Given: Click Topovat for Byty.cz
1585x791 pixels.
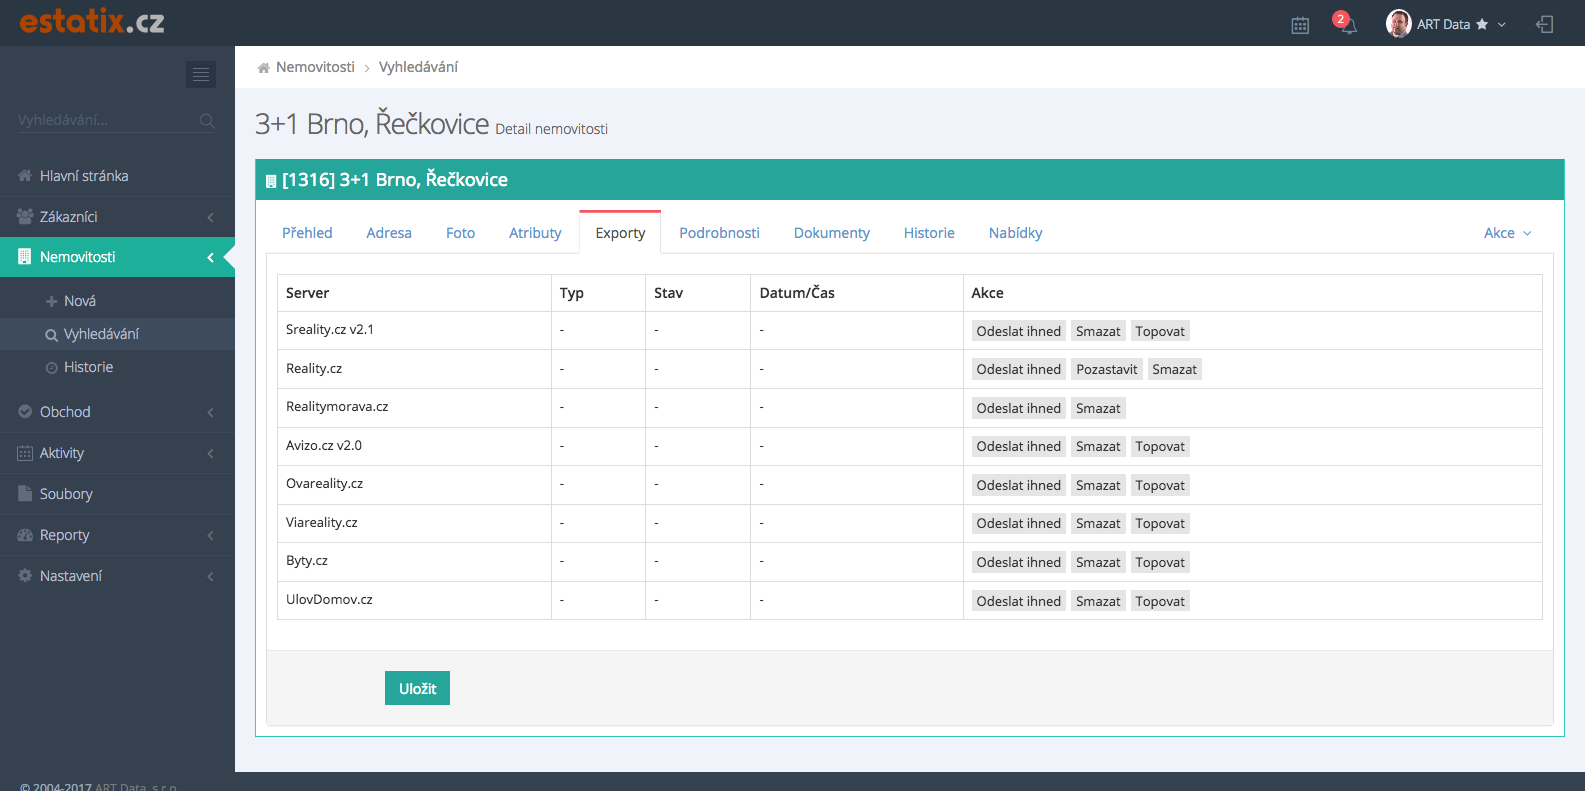Looking at the screenshot, I should [1160, 562].
